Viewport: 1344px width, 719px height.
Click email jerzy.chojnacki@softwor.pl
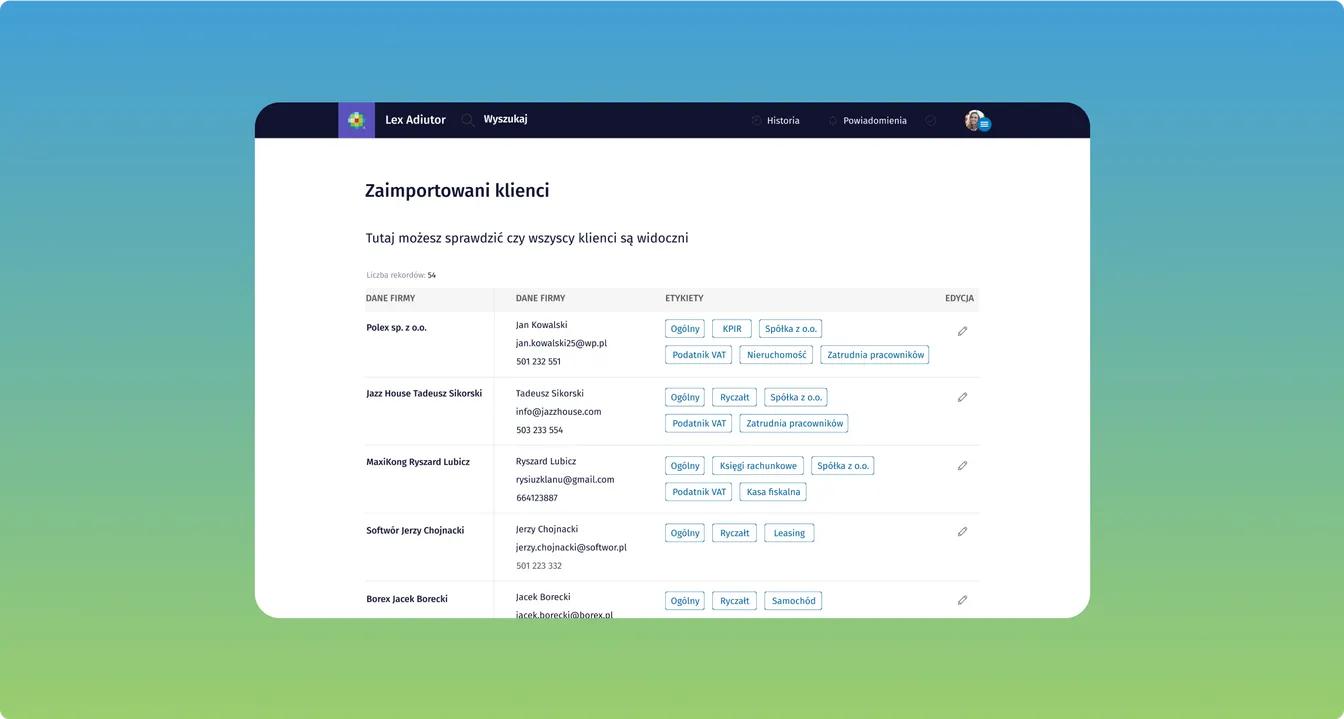(571, 548)
